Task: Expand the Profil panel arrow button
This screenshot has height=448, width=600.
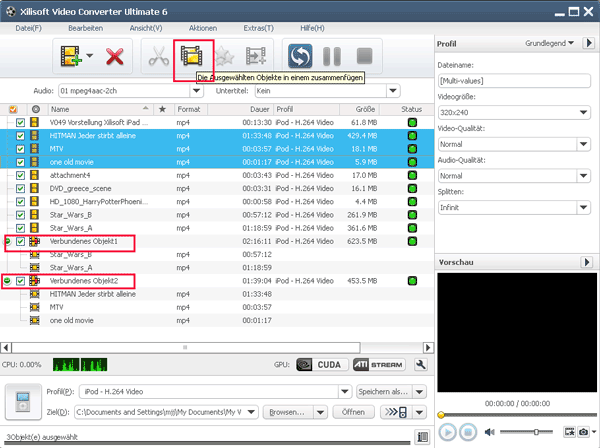Action: pyautogui.click(x=589, y=43)
